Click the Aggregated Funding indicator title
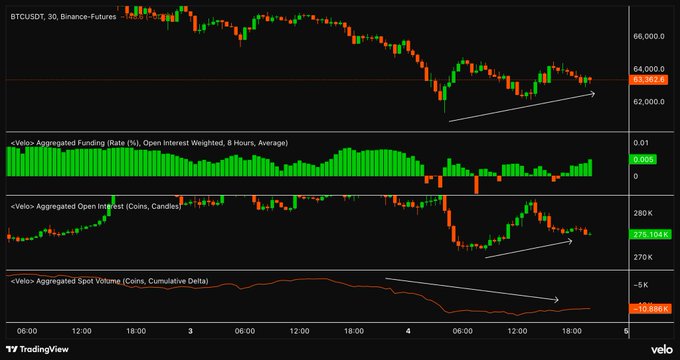This screenshot has width=680, height=360. [x=149, y=142]
